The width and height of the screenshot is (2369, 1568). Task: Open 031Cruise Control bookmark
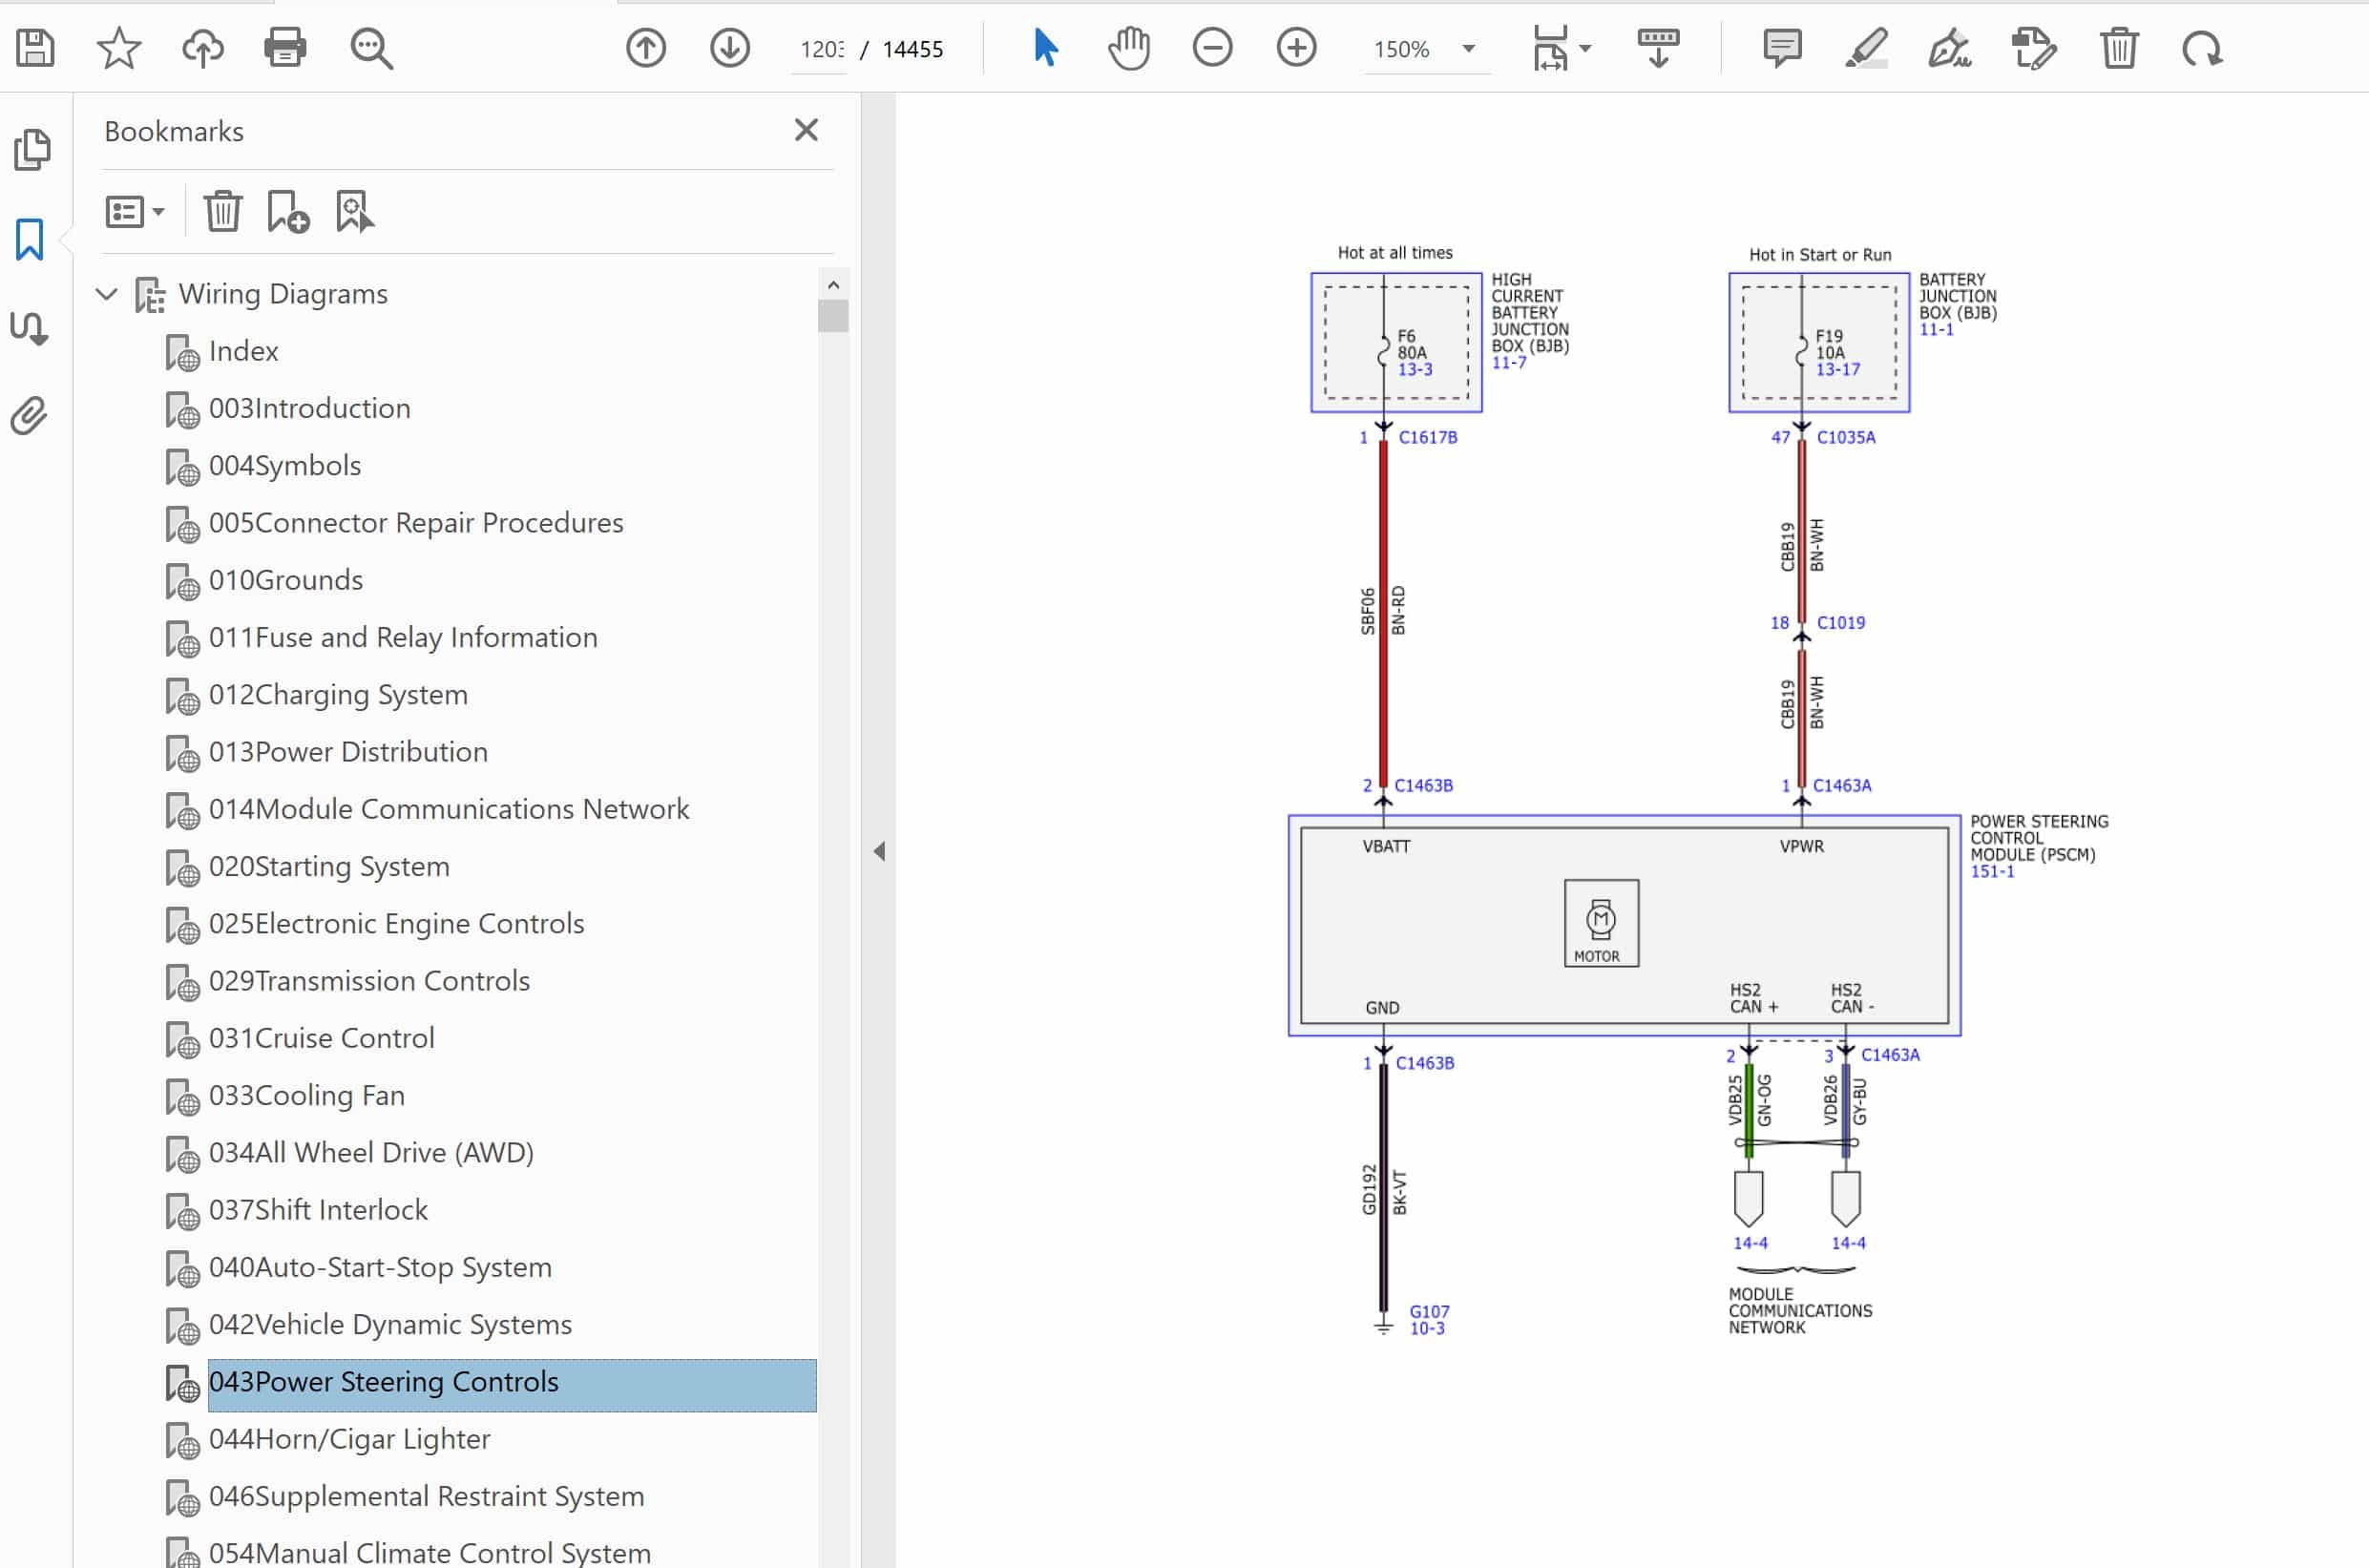[x=321, y=1038]
